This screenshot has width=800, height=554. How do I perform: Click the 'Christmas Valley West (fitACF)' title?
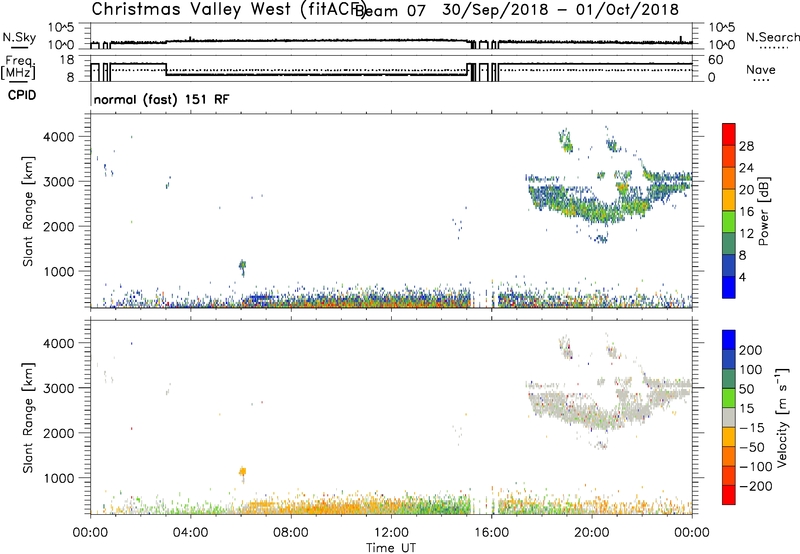pos(228,10)
